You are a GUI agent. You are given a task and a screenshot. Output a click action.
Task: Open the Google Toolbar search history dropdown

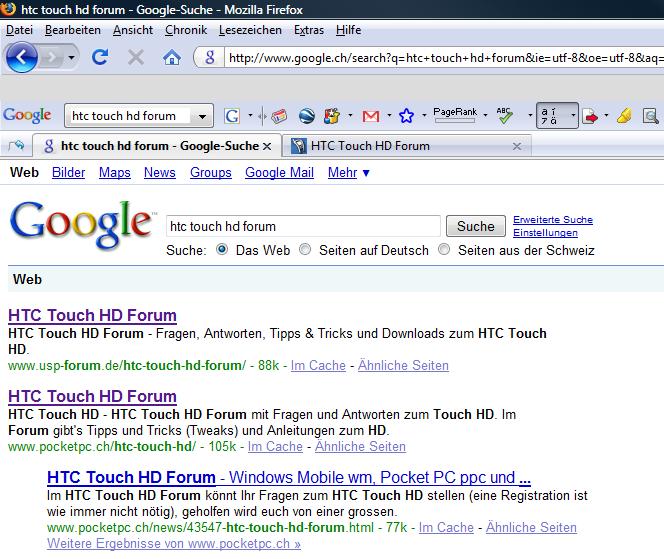(x=202, y=116)
